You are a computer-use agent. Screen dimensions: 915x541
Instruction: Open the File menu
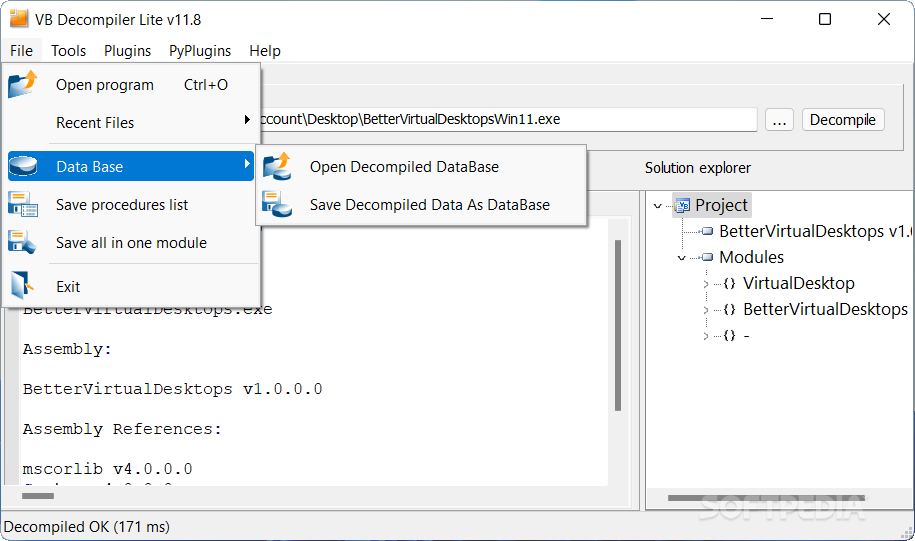point(22,51)
